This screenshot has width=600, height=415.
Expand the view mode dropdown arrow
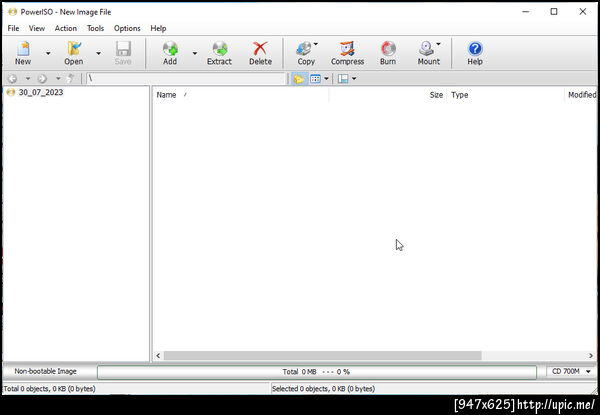pyautogui.click(x=326, y=79)
